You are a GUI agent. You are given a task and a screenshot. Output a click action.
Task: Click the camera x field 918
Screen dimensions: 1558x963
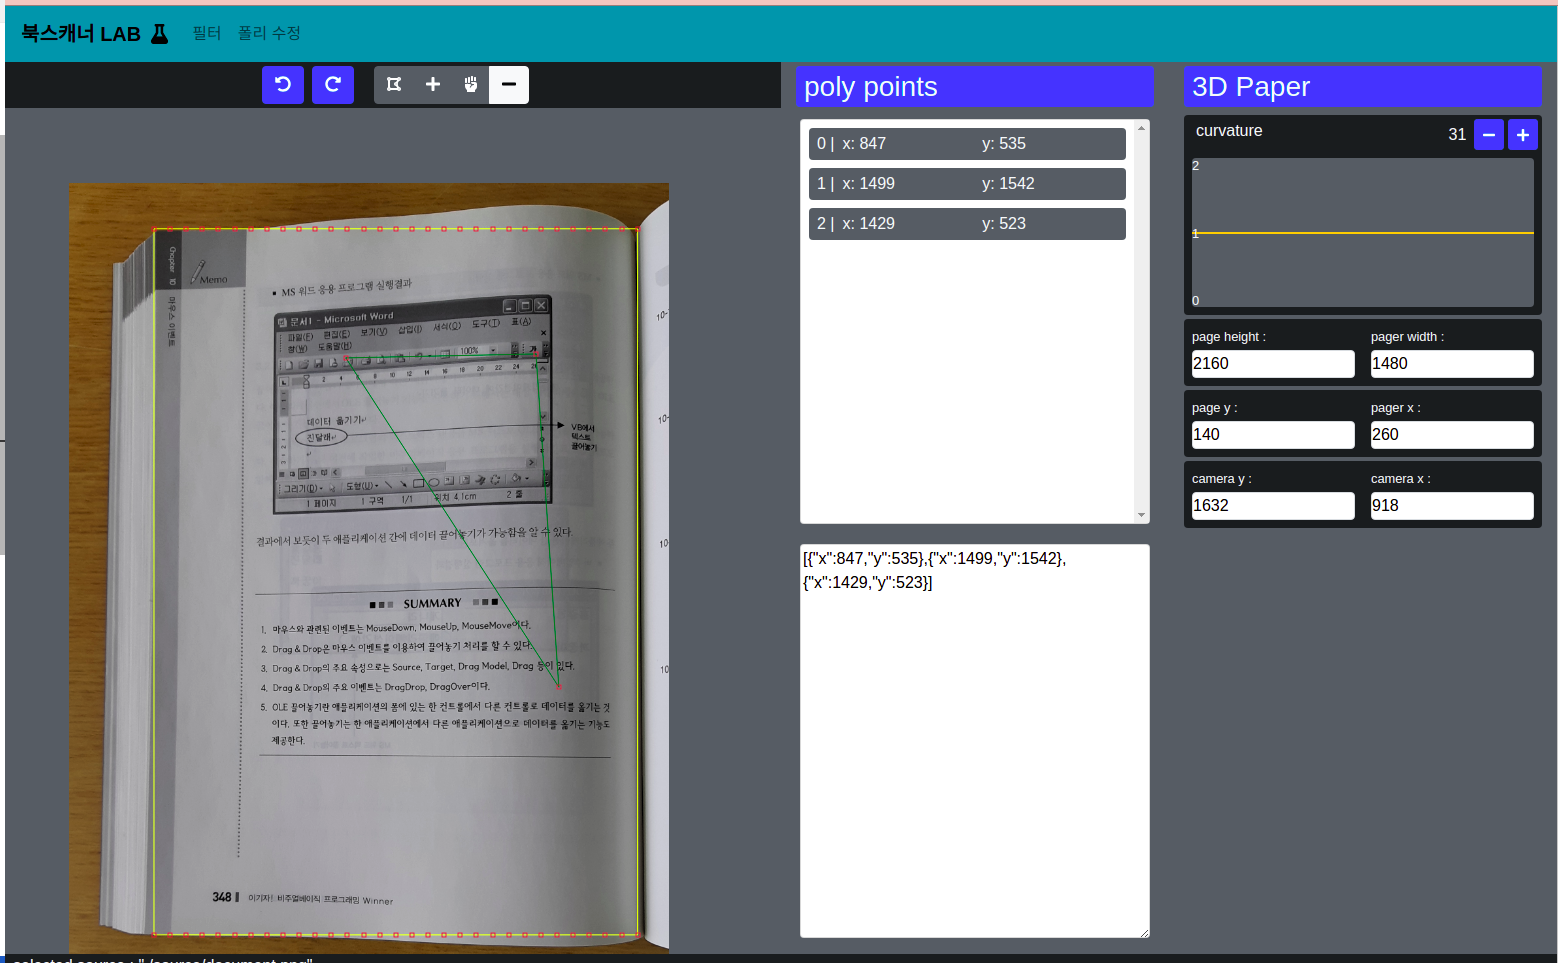click(x=1451, y=506)
